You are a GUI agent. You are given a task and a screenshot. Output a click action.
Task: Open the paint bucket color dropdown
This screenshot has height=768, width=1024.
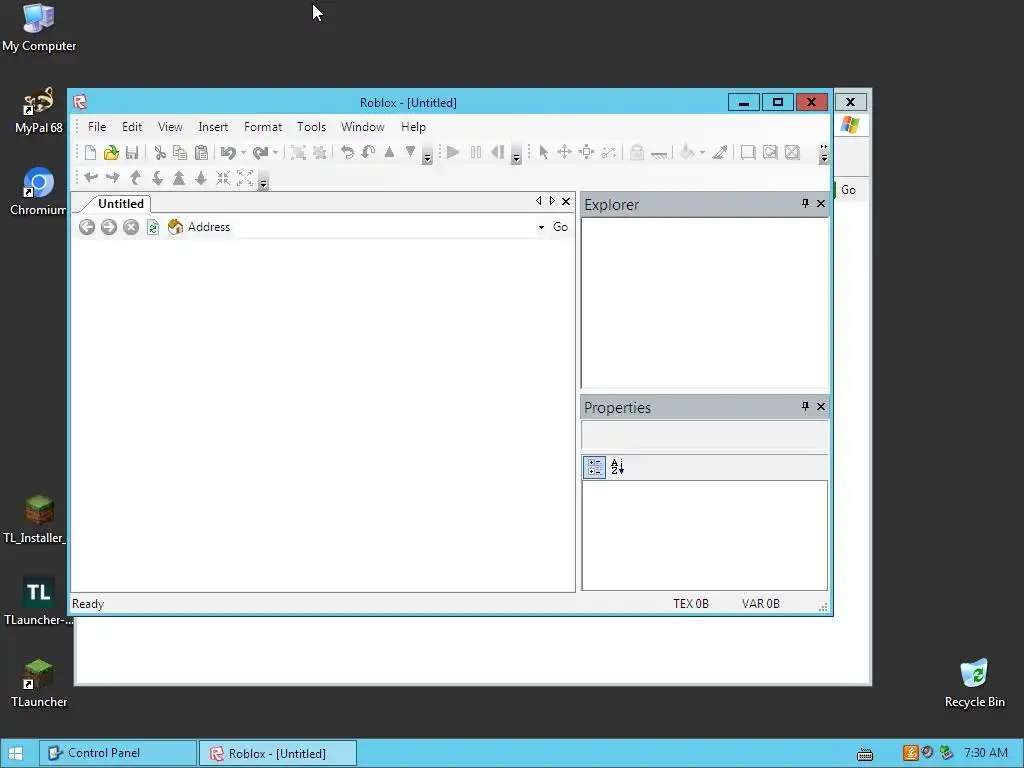click(x=703, y=153)
